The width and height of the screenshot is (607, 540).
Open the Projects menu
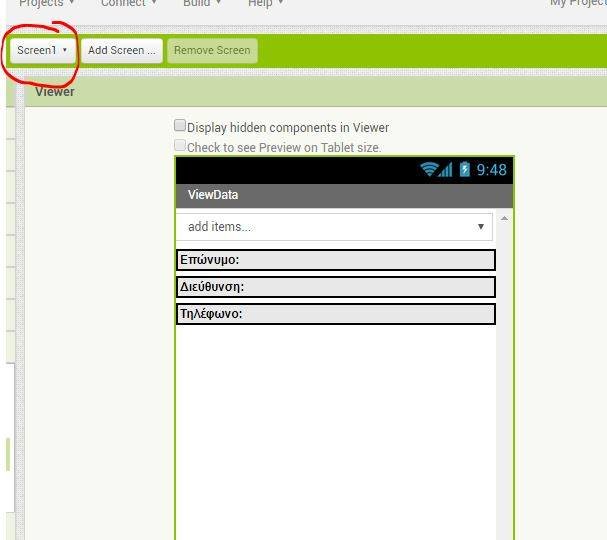click(46, 3)
